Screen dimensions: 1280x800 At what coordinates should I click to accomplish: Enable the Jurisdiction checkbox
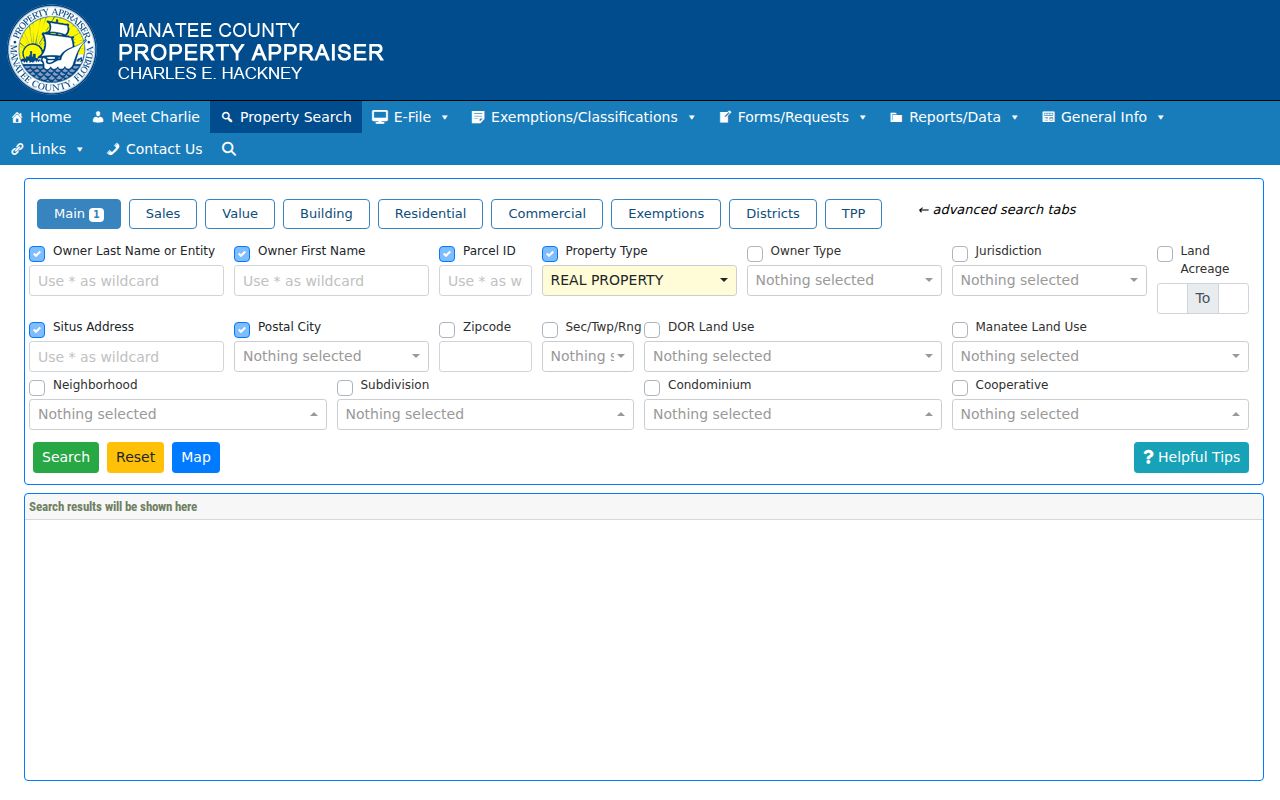pos(960,254)
